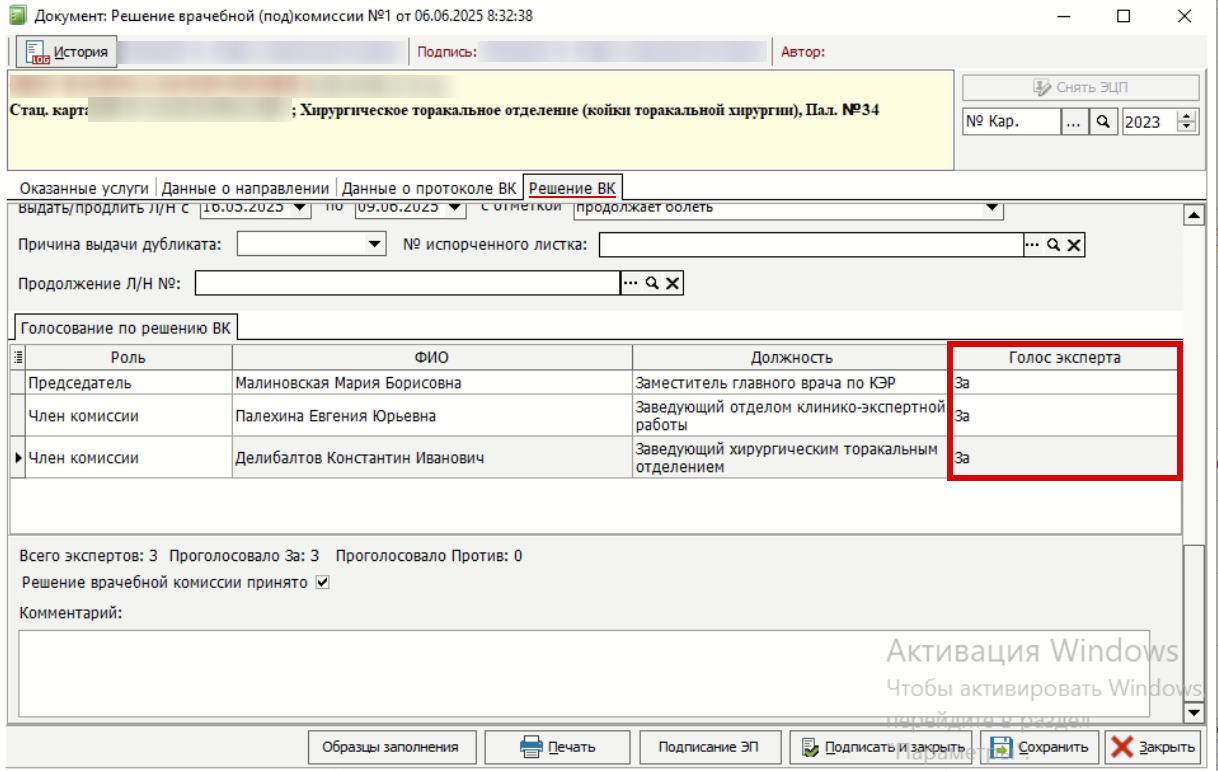This screenshot has height=771, width=1218.
Task: Click the Печать button
Action: click(557, 747)
